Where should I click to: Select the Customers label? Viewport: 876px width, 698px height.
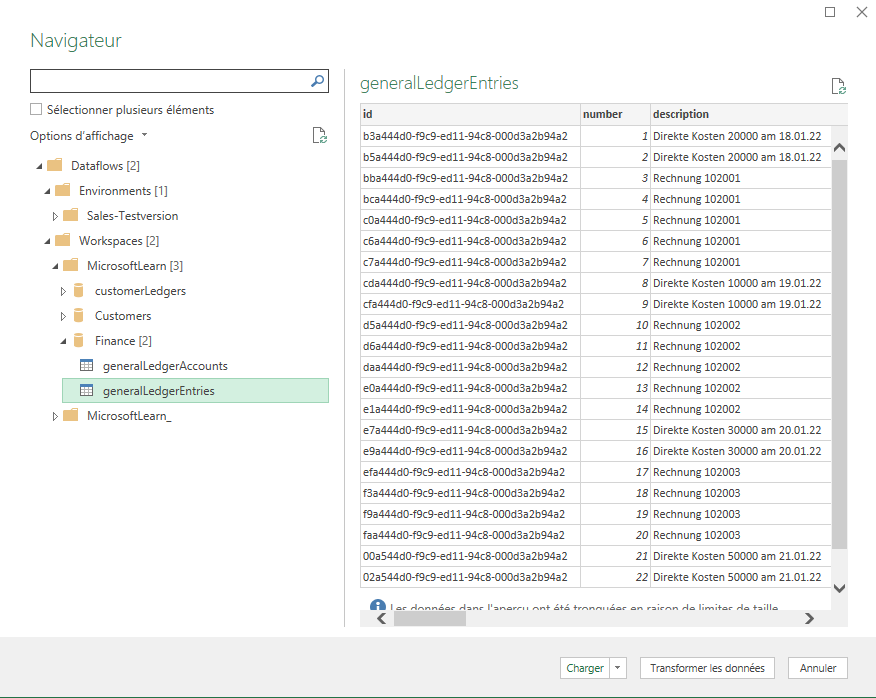(123, 316)
